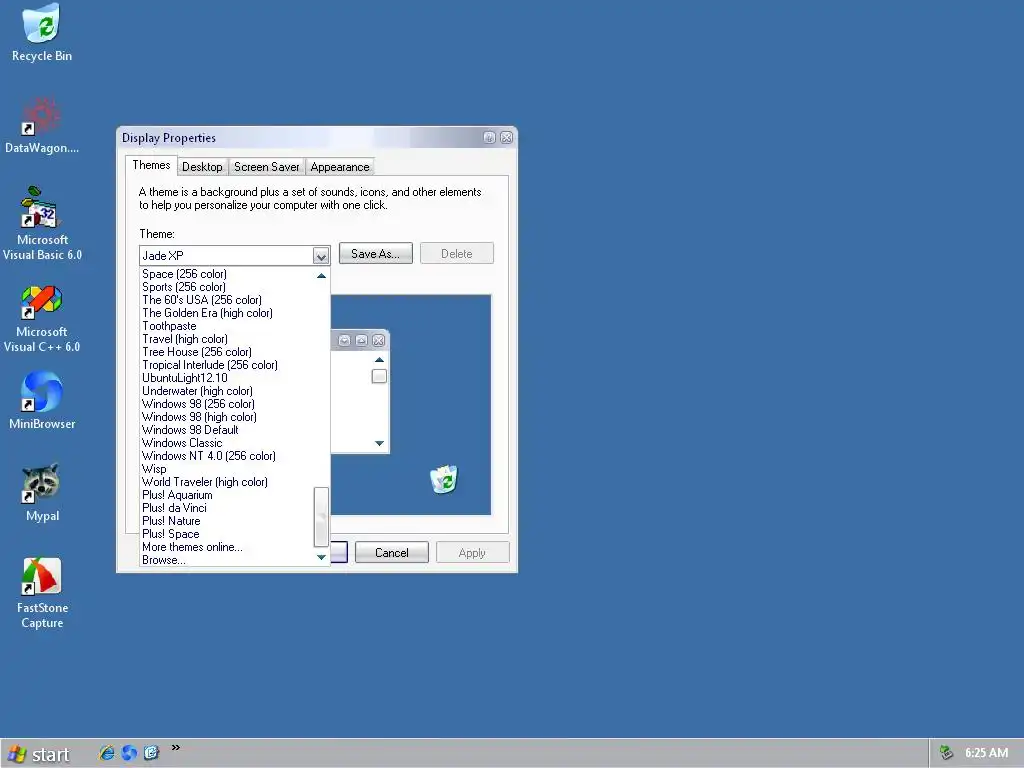1024x768 pixels.
Task: Choose the Plus! Space theme
Action: (227, 534)
